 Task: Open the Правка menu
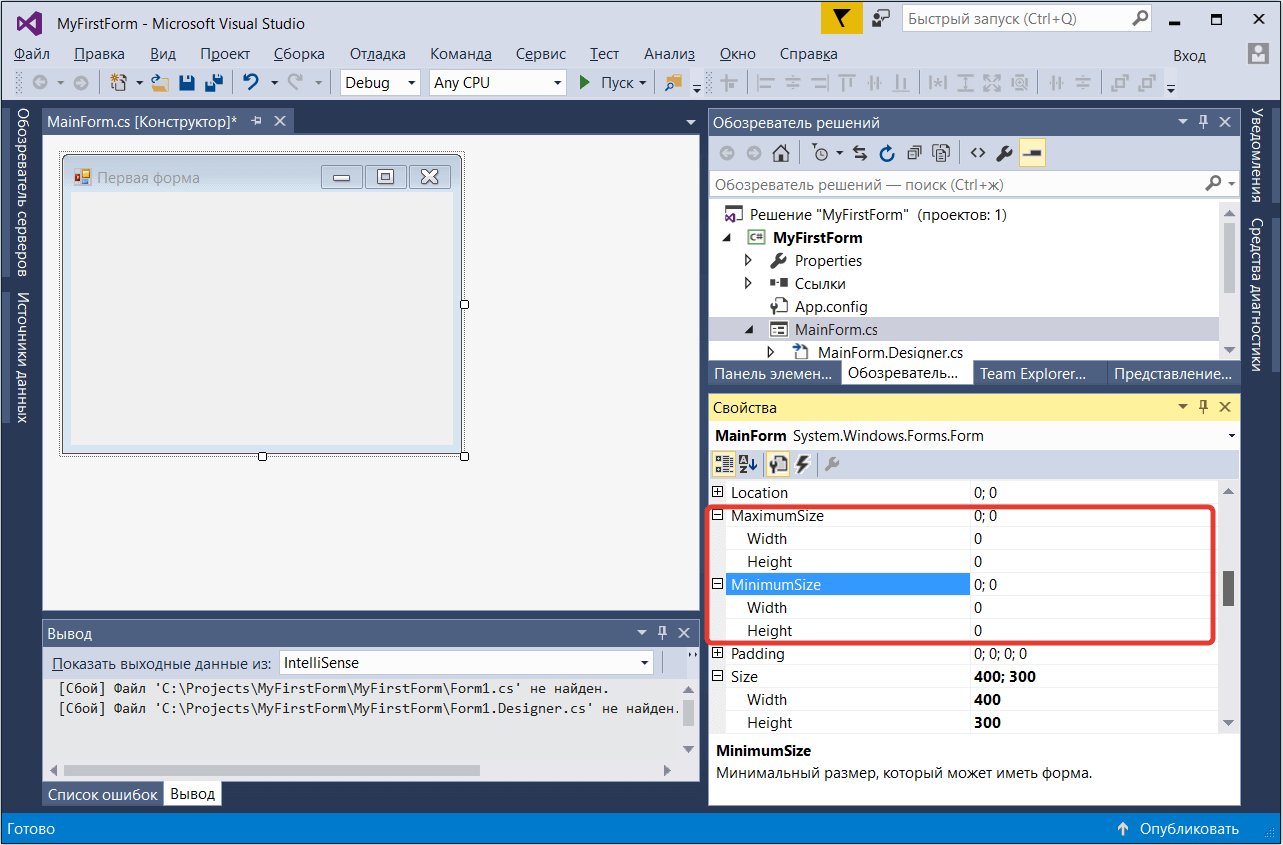100,54
